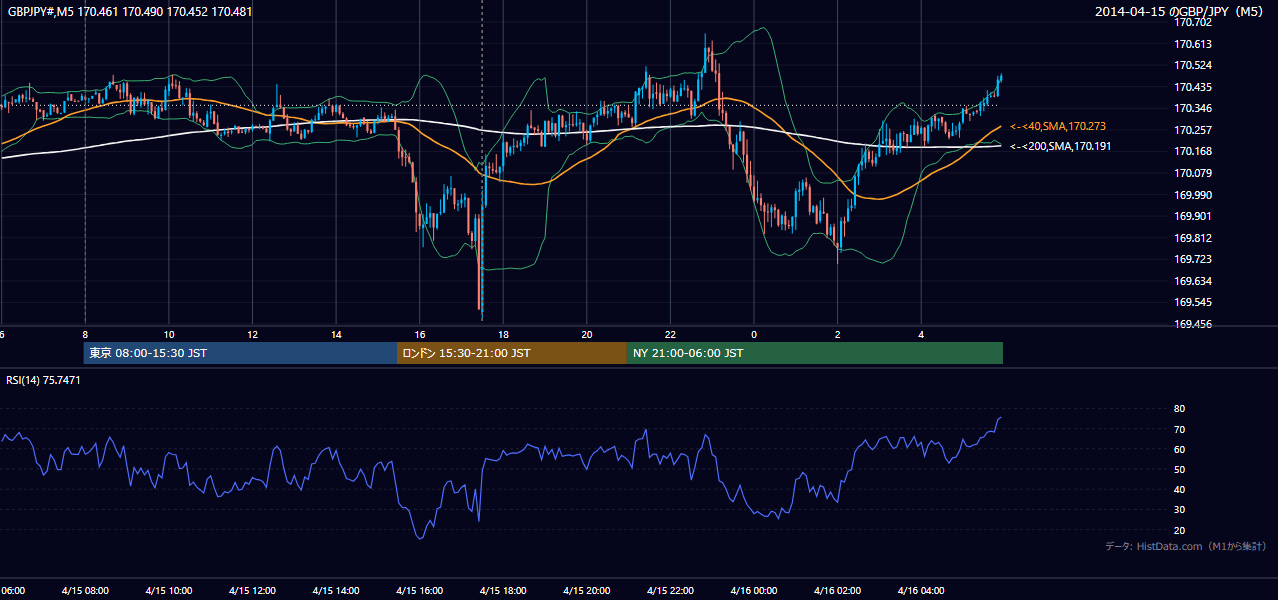Click the RSI 80 level label
1278x600 pixels.
point(1180,409)
